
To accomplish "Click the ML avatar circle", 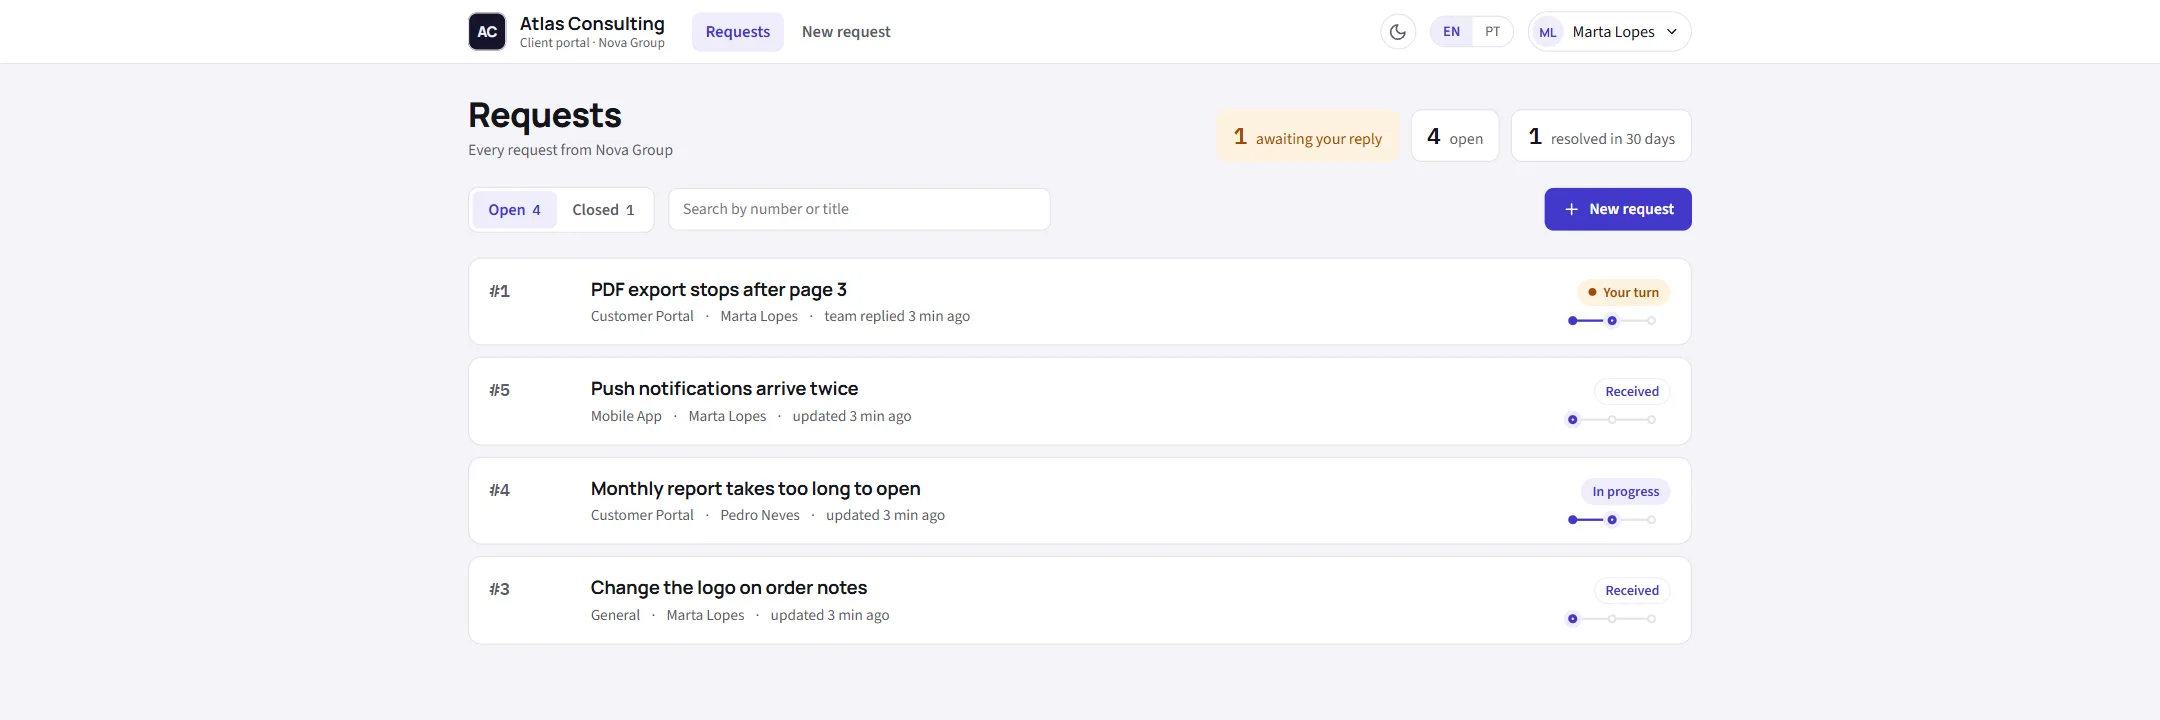I will [x=1548, y=32].
